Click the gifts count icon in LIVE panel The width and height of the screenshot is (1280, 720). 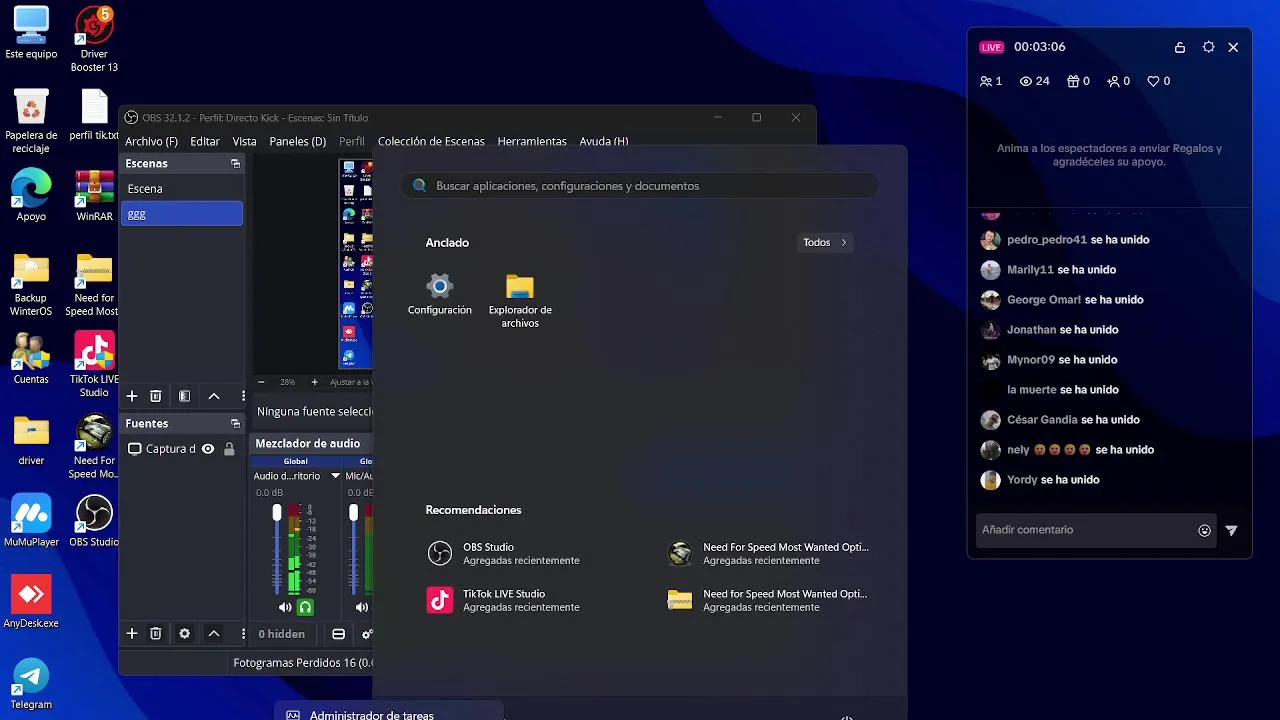click(x=1073, y=81)
